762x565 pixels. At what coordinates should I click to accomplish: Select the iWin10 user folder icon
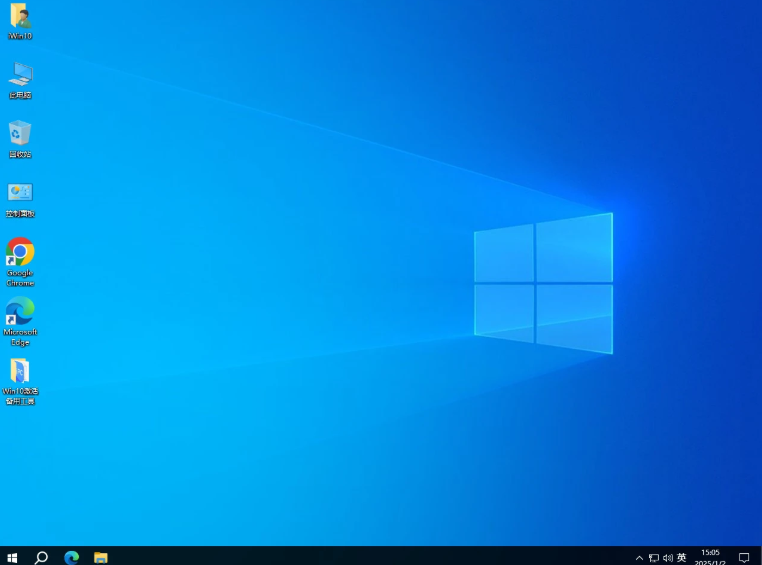coord(20,21)
